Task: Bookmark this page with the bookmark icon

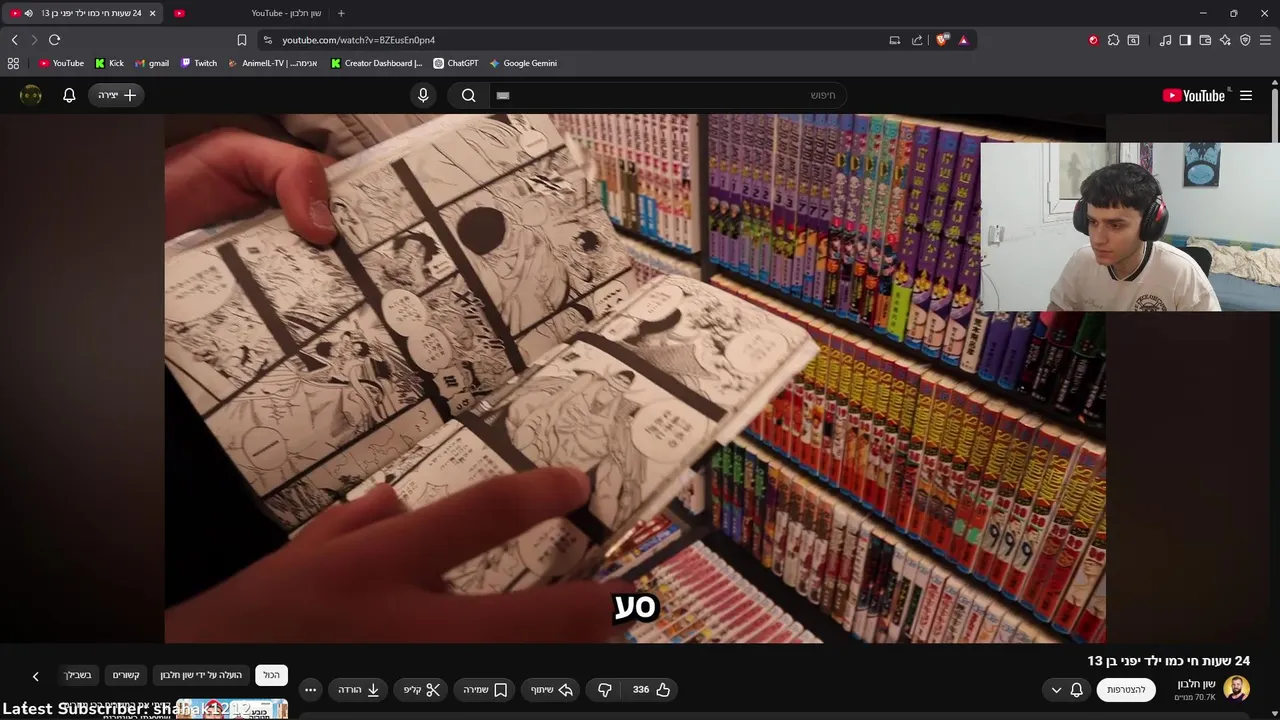Action: 242,40
